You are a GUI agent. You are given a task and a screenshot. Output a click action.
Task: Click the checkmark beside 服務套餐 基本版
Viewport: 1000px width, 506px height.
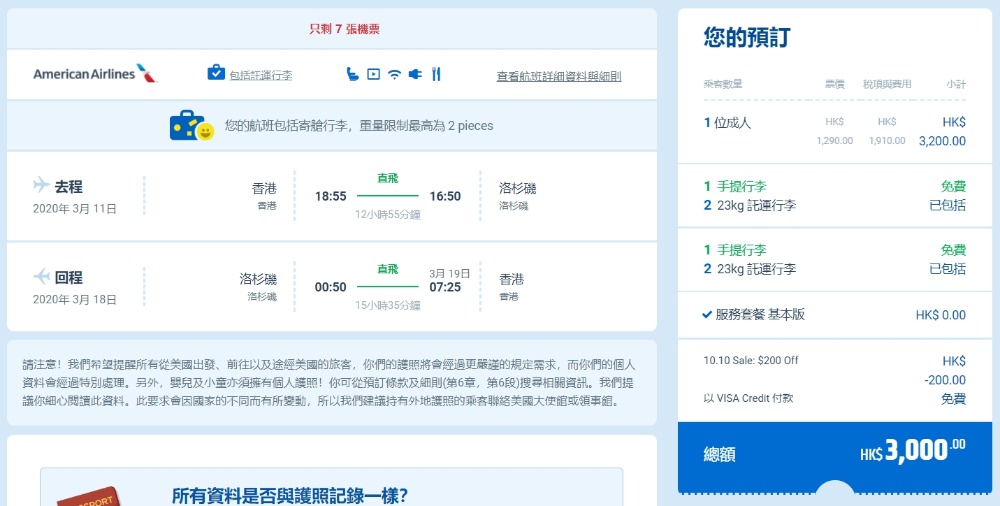click(707, 314)
